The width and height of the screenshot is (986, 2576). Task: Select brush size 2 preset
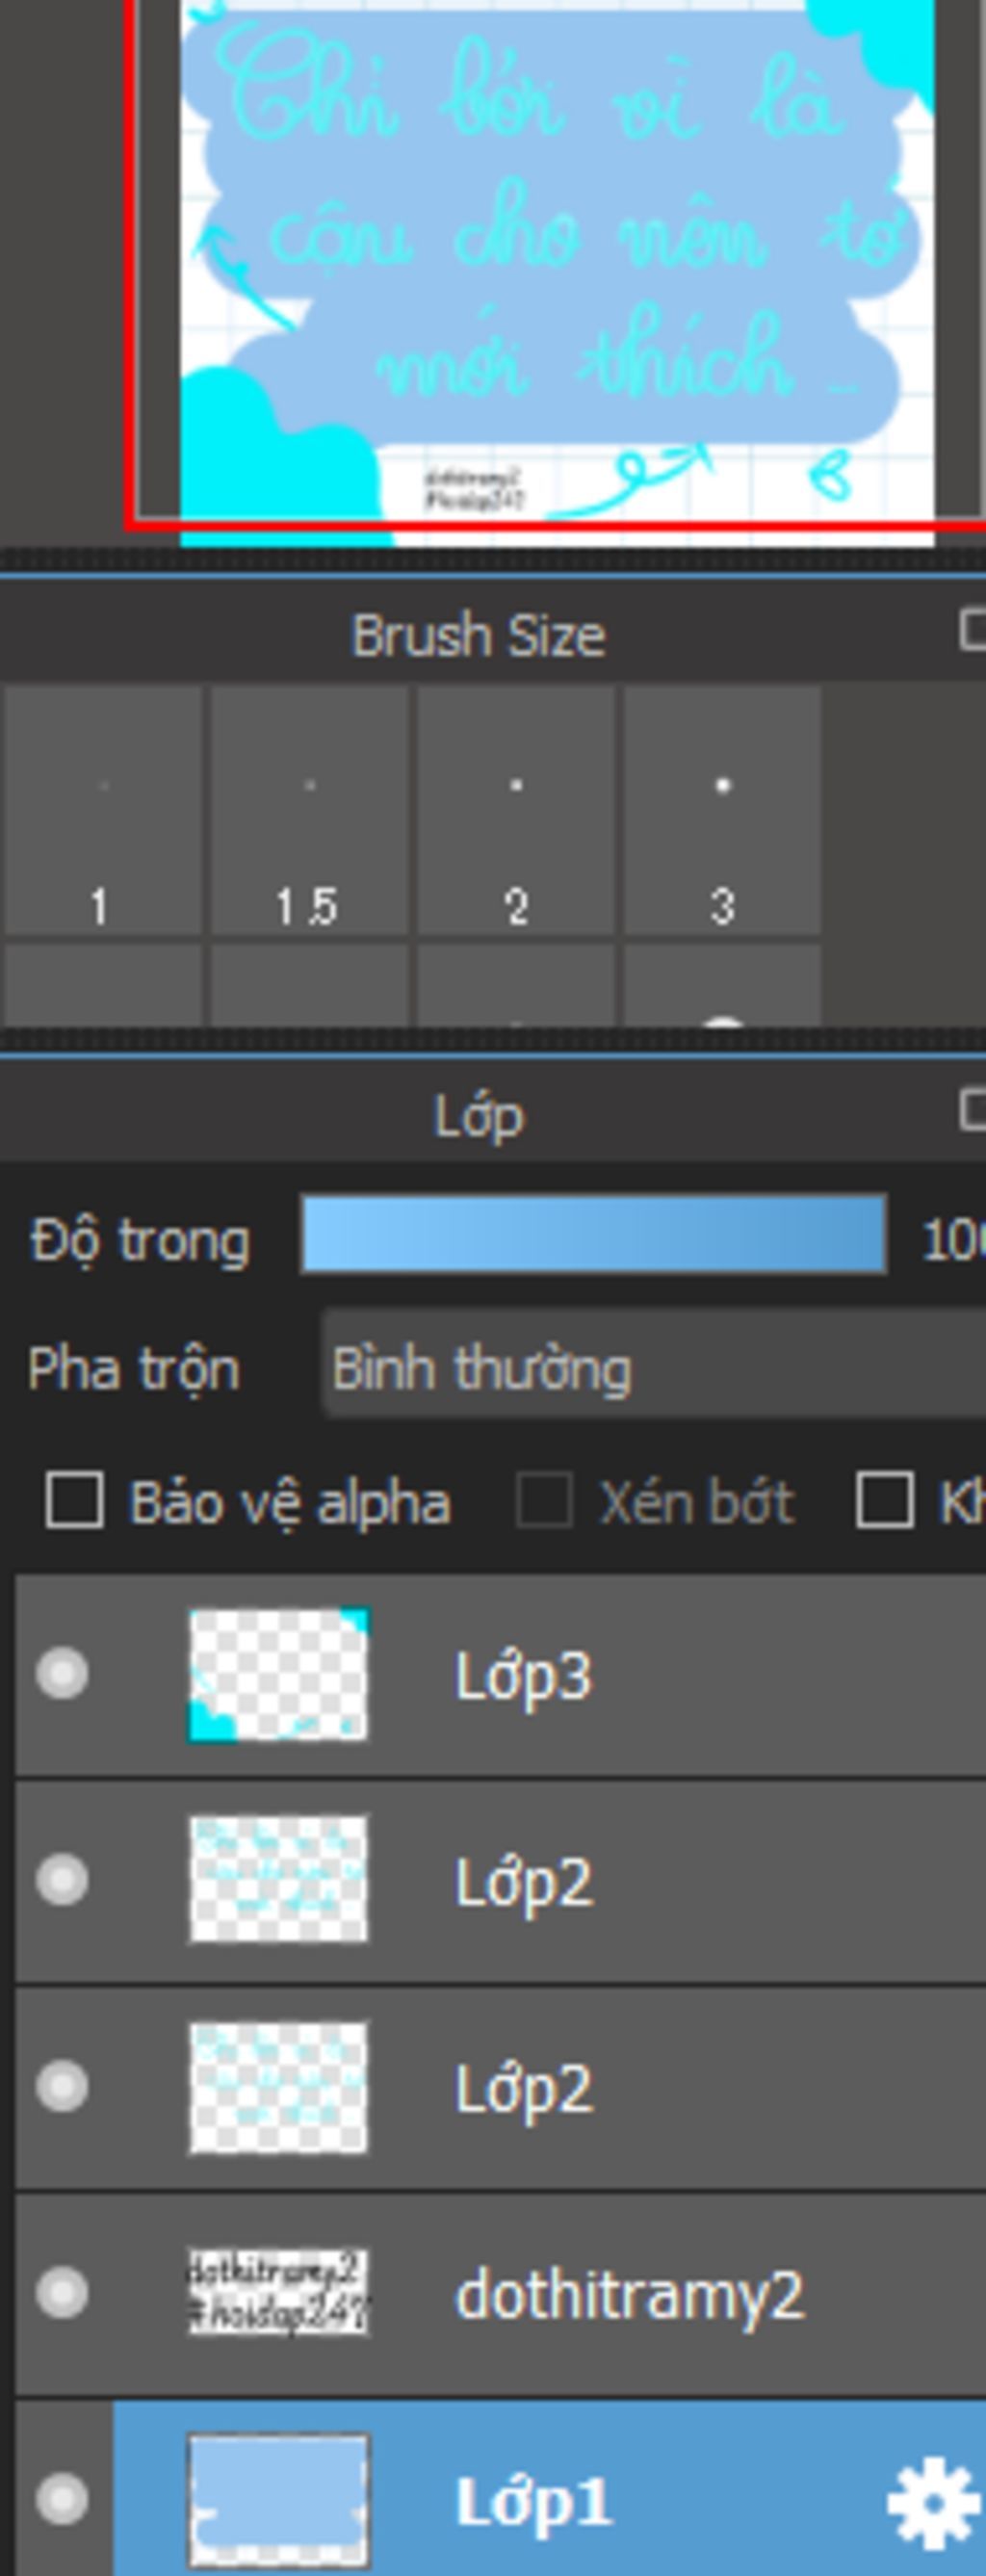pos(516,810)
